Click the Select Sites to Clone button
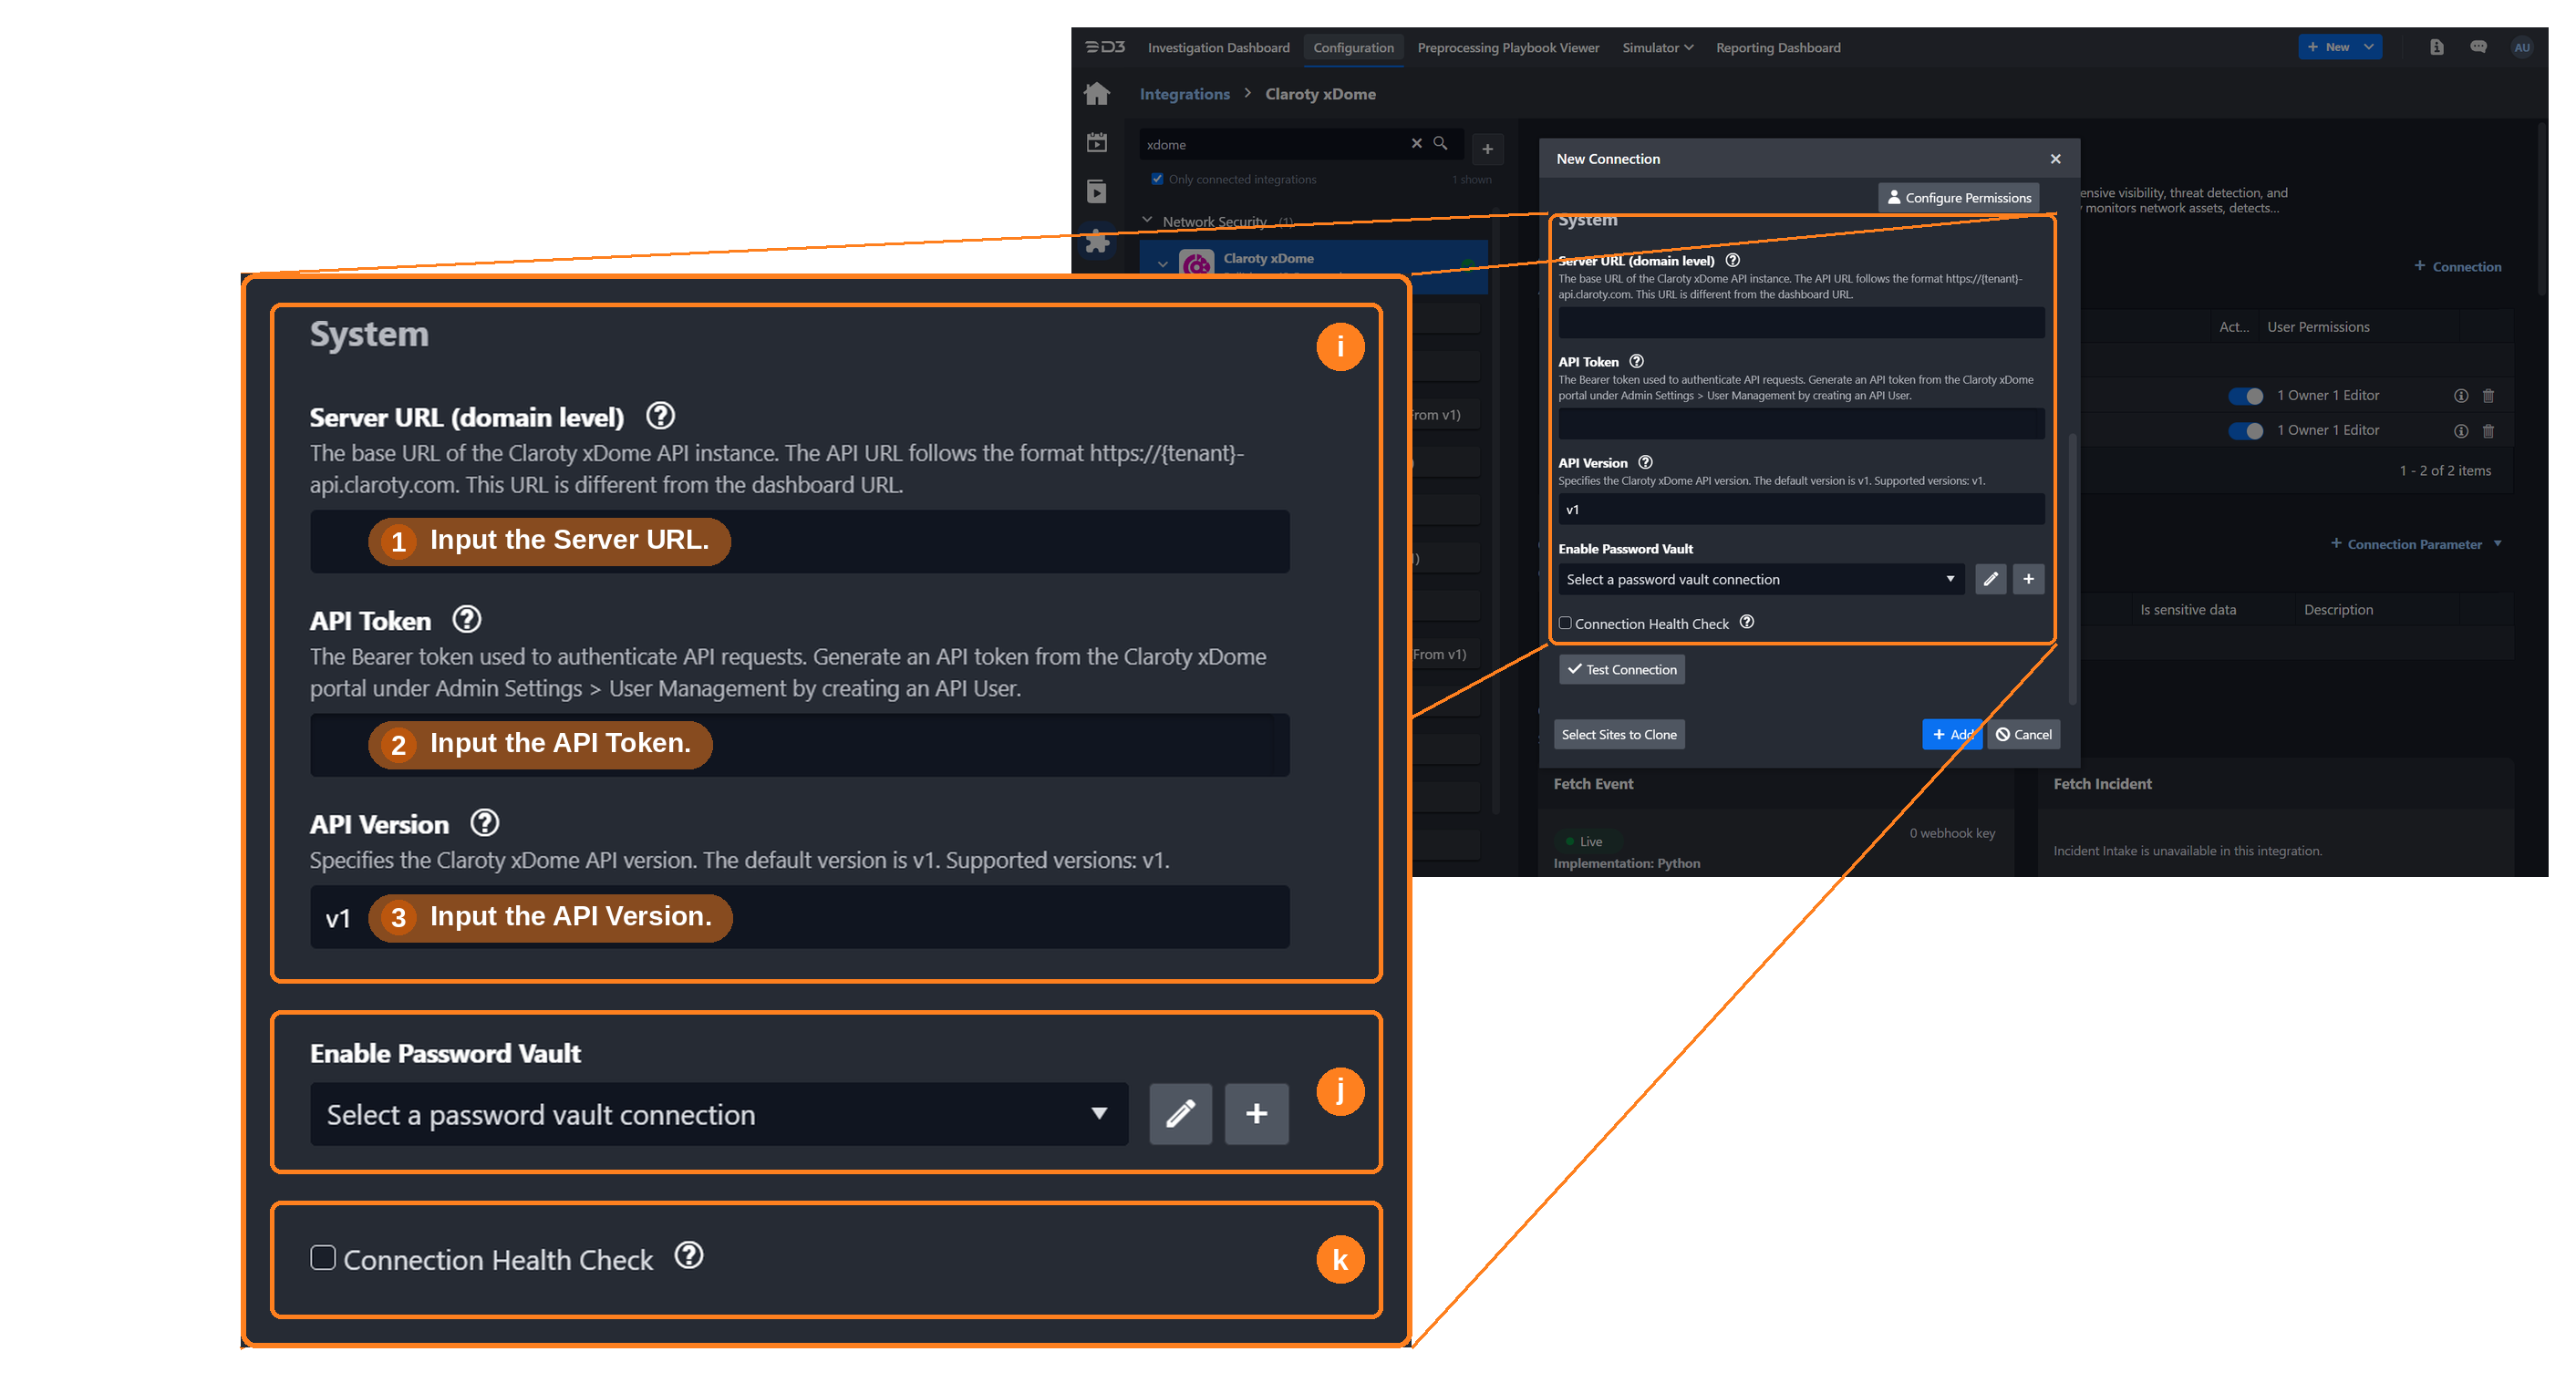Screen dimensions: 2576x1393 [x=1618, y=734]
